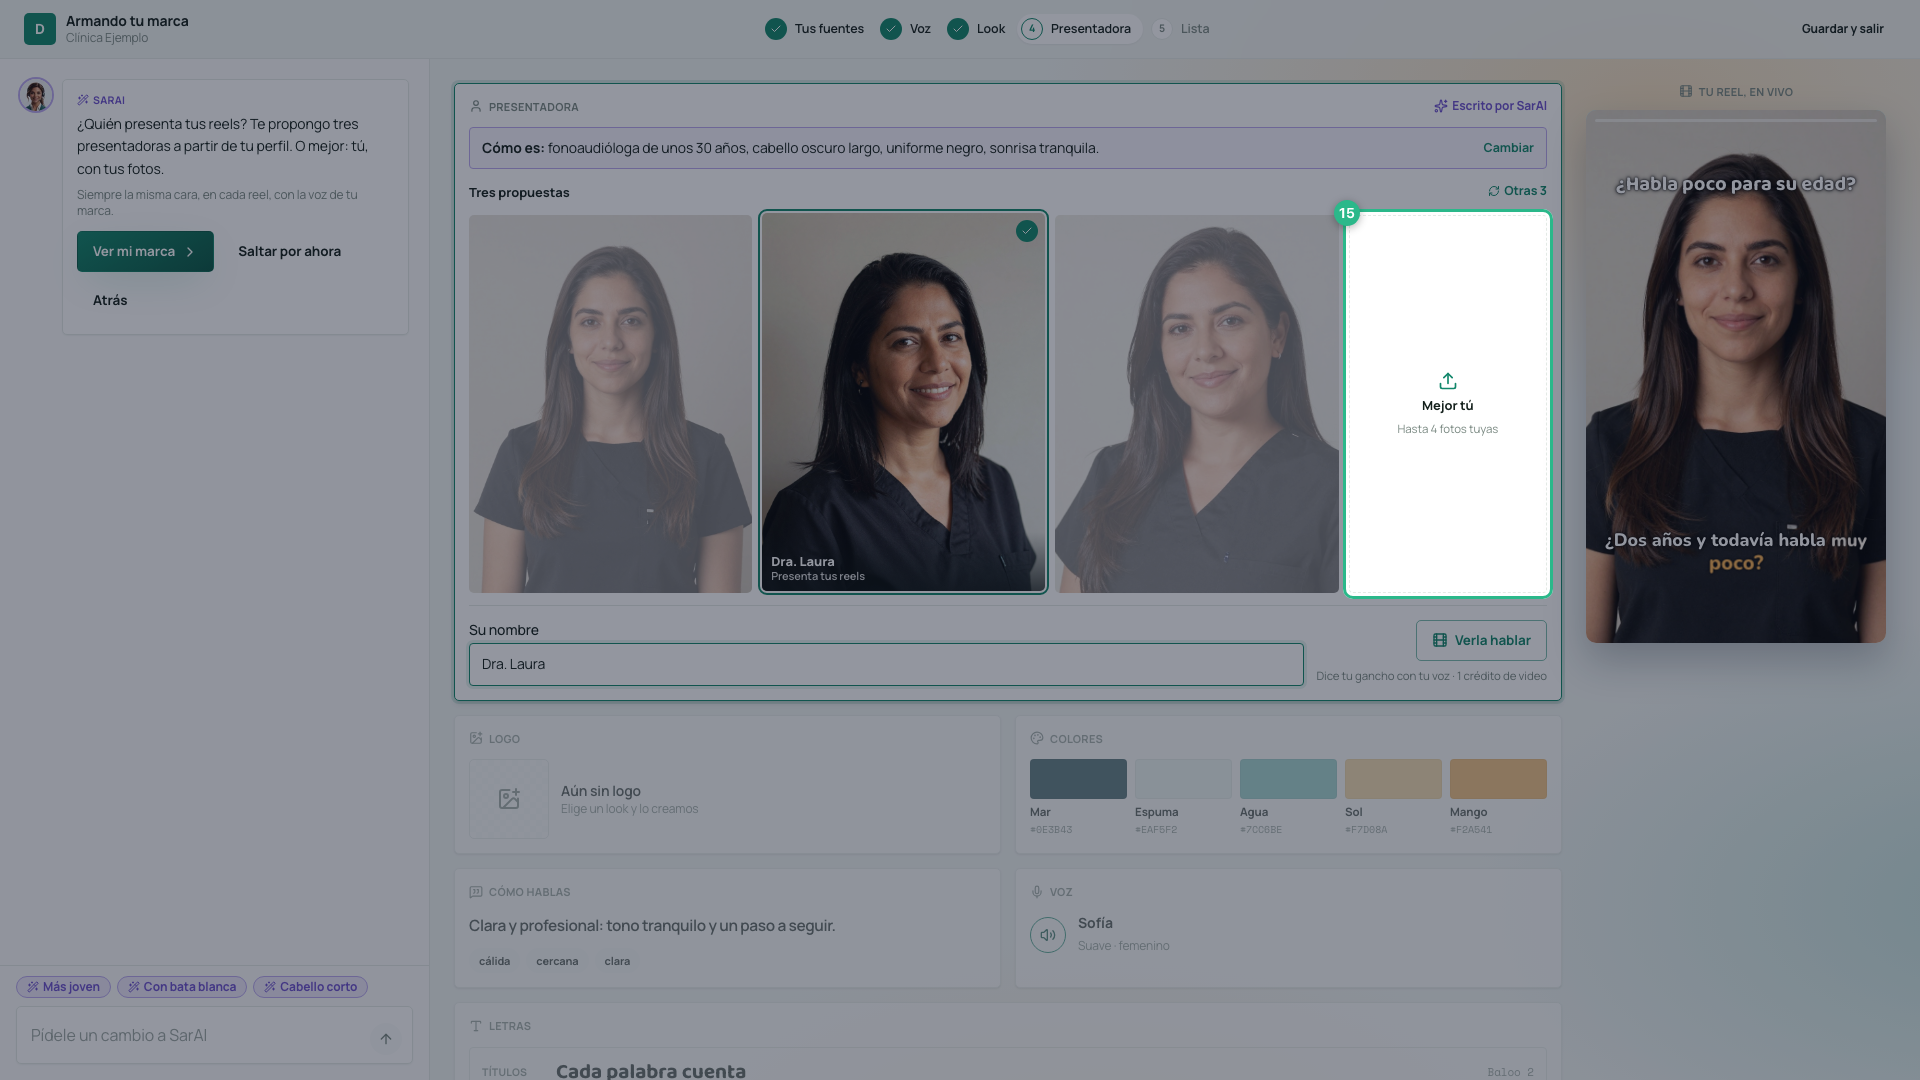
Task: Play the Sofía voice speaker icon
Action: [1047, 935]
